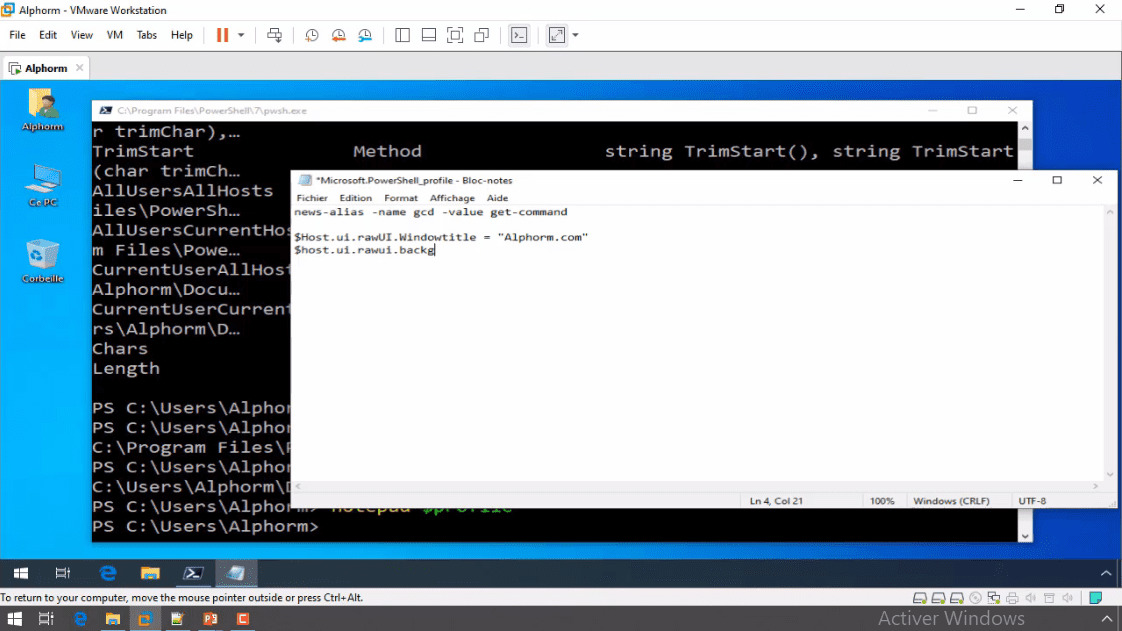Switch to Unity mode

pyautogui.click(x=481, y=35)
